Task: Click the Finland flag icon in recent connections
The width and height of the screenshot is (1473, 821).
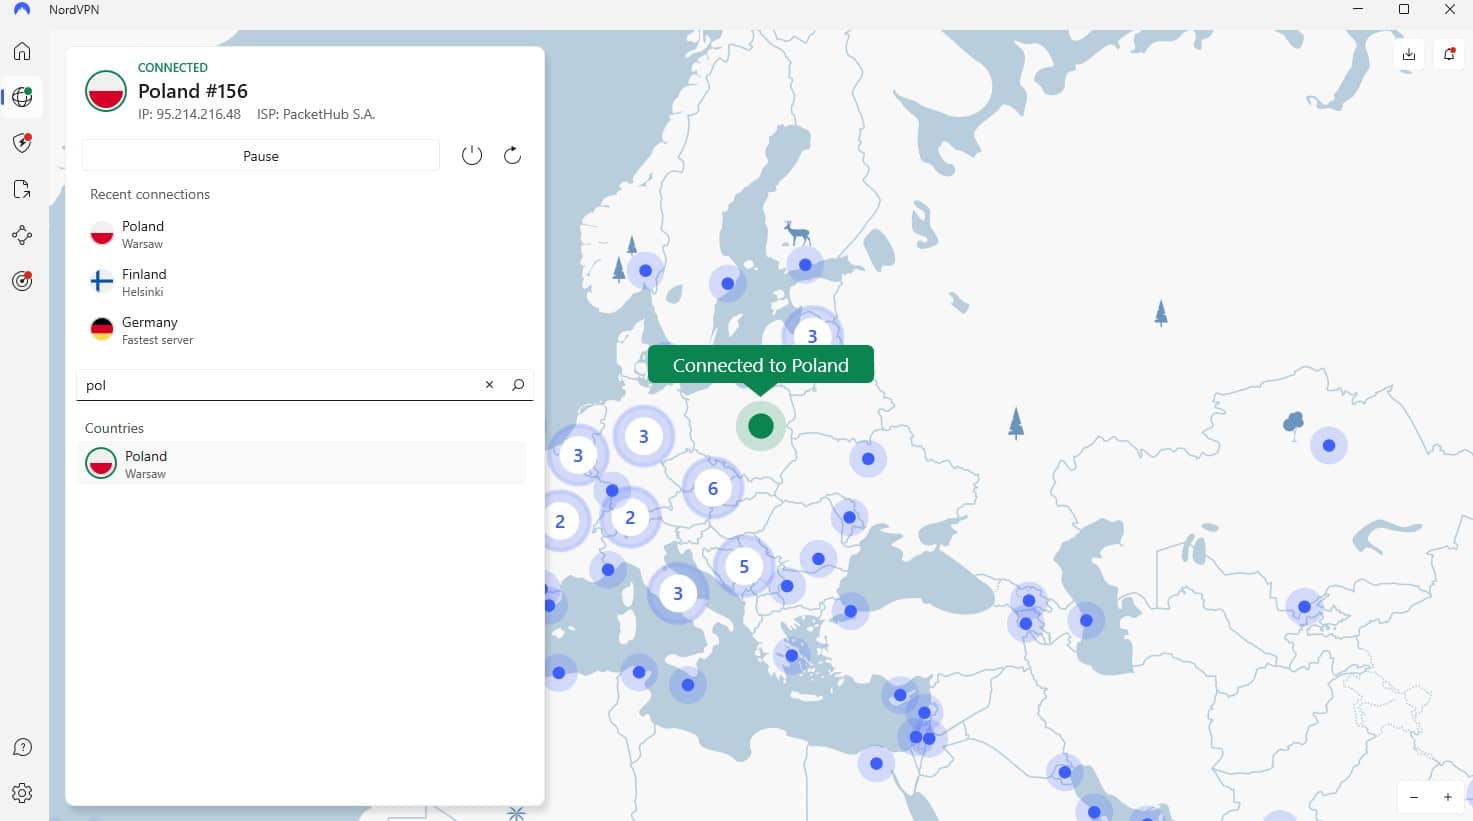Action: pos(102,282)
